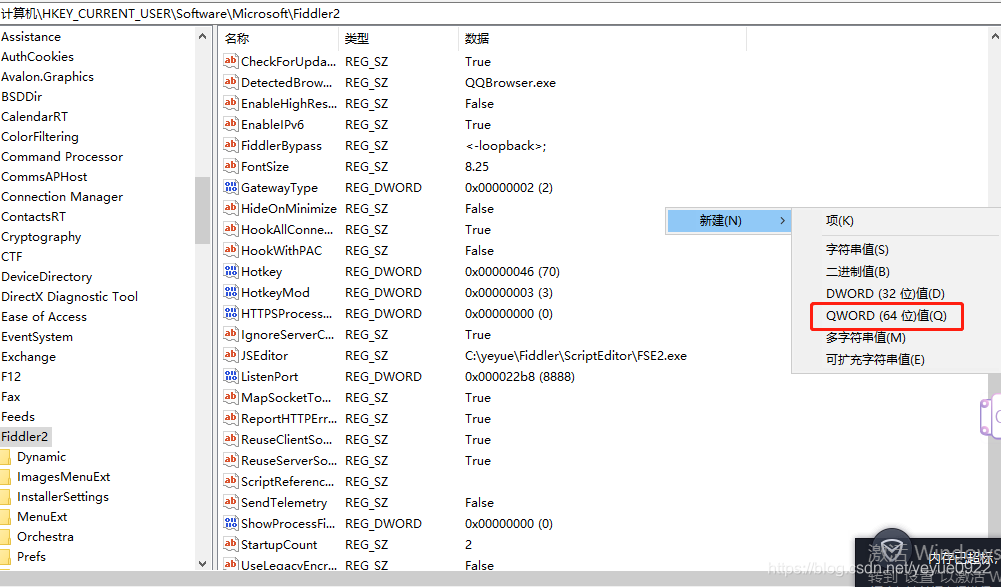This screenshot has width=1001, height=587.
Task: Click the GatewayType binary value icon
Action: pos(231,188)
